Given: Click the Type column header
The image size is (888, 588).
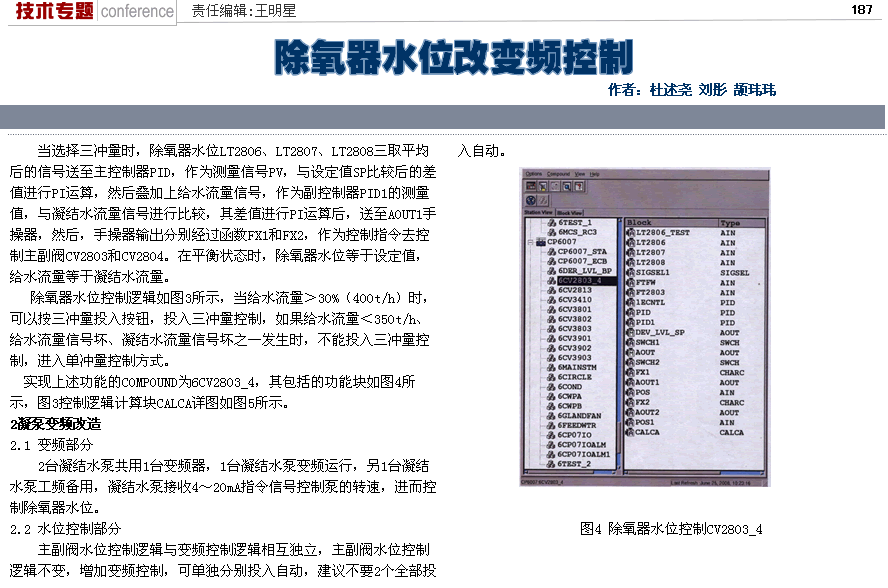Looking at the screenshot, I should (730, 222).
